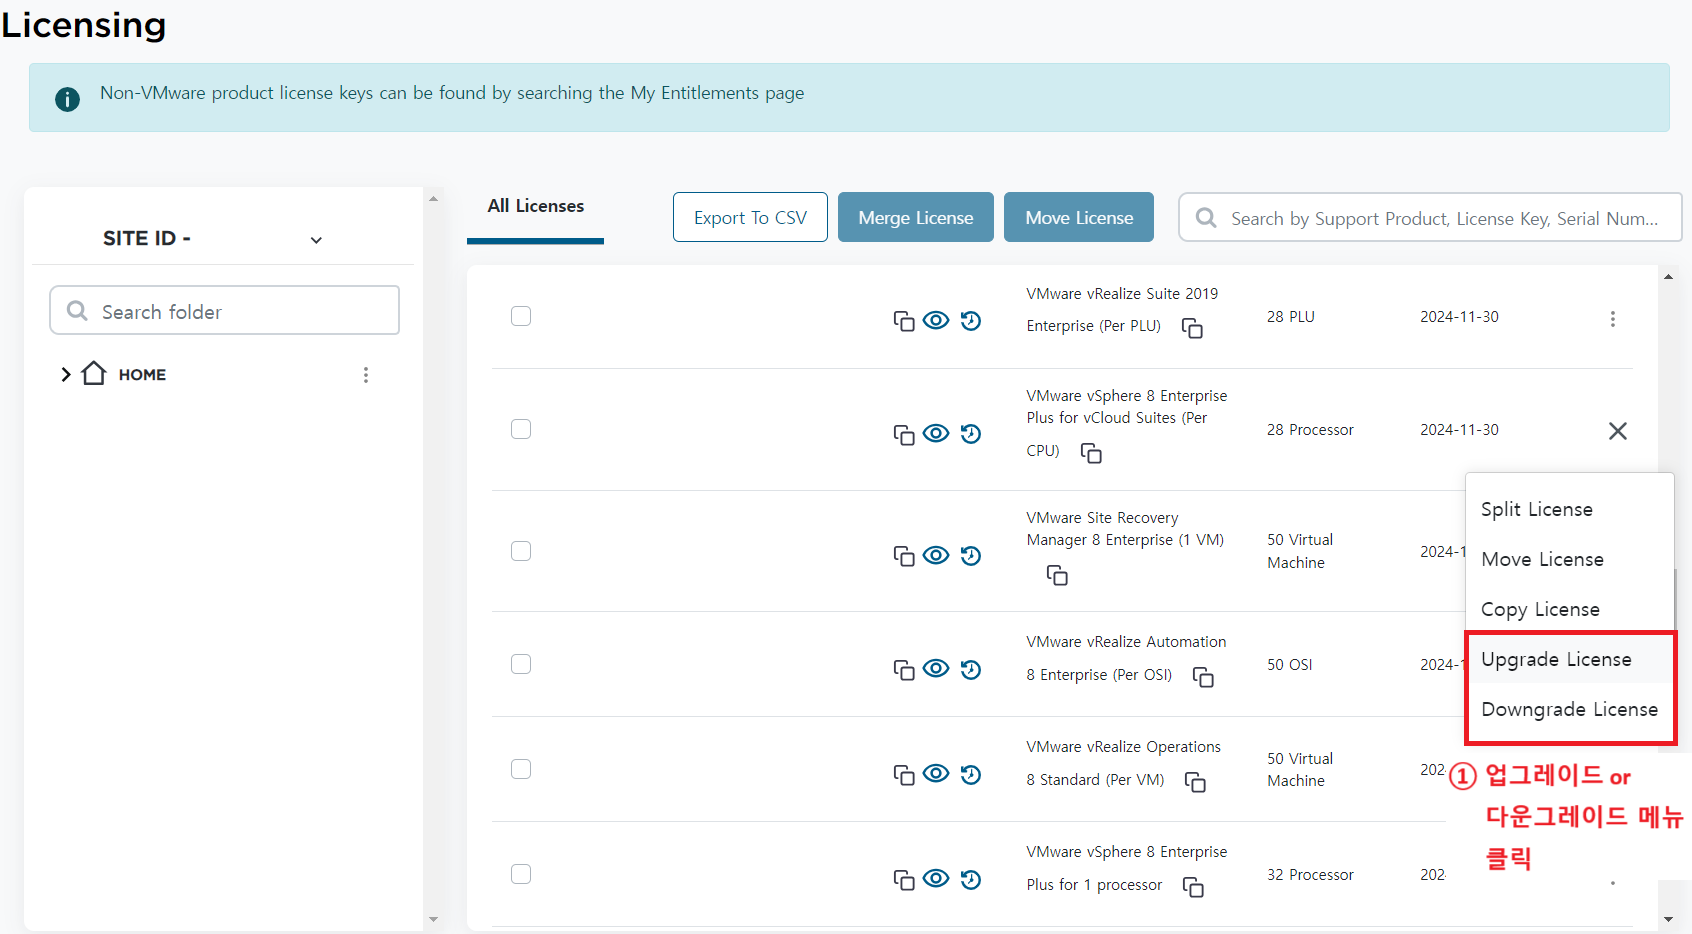Click history icon in vRealize Automation row

970,669
